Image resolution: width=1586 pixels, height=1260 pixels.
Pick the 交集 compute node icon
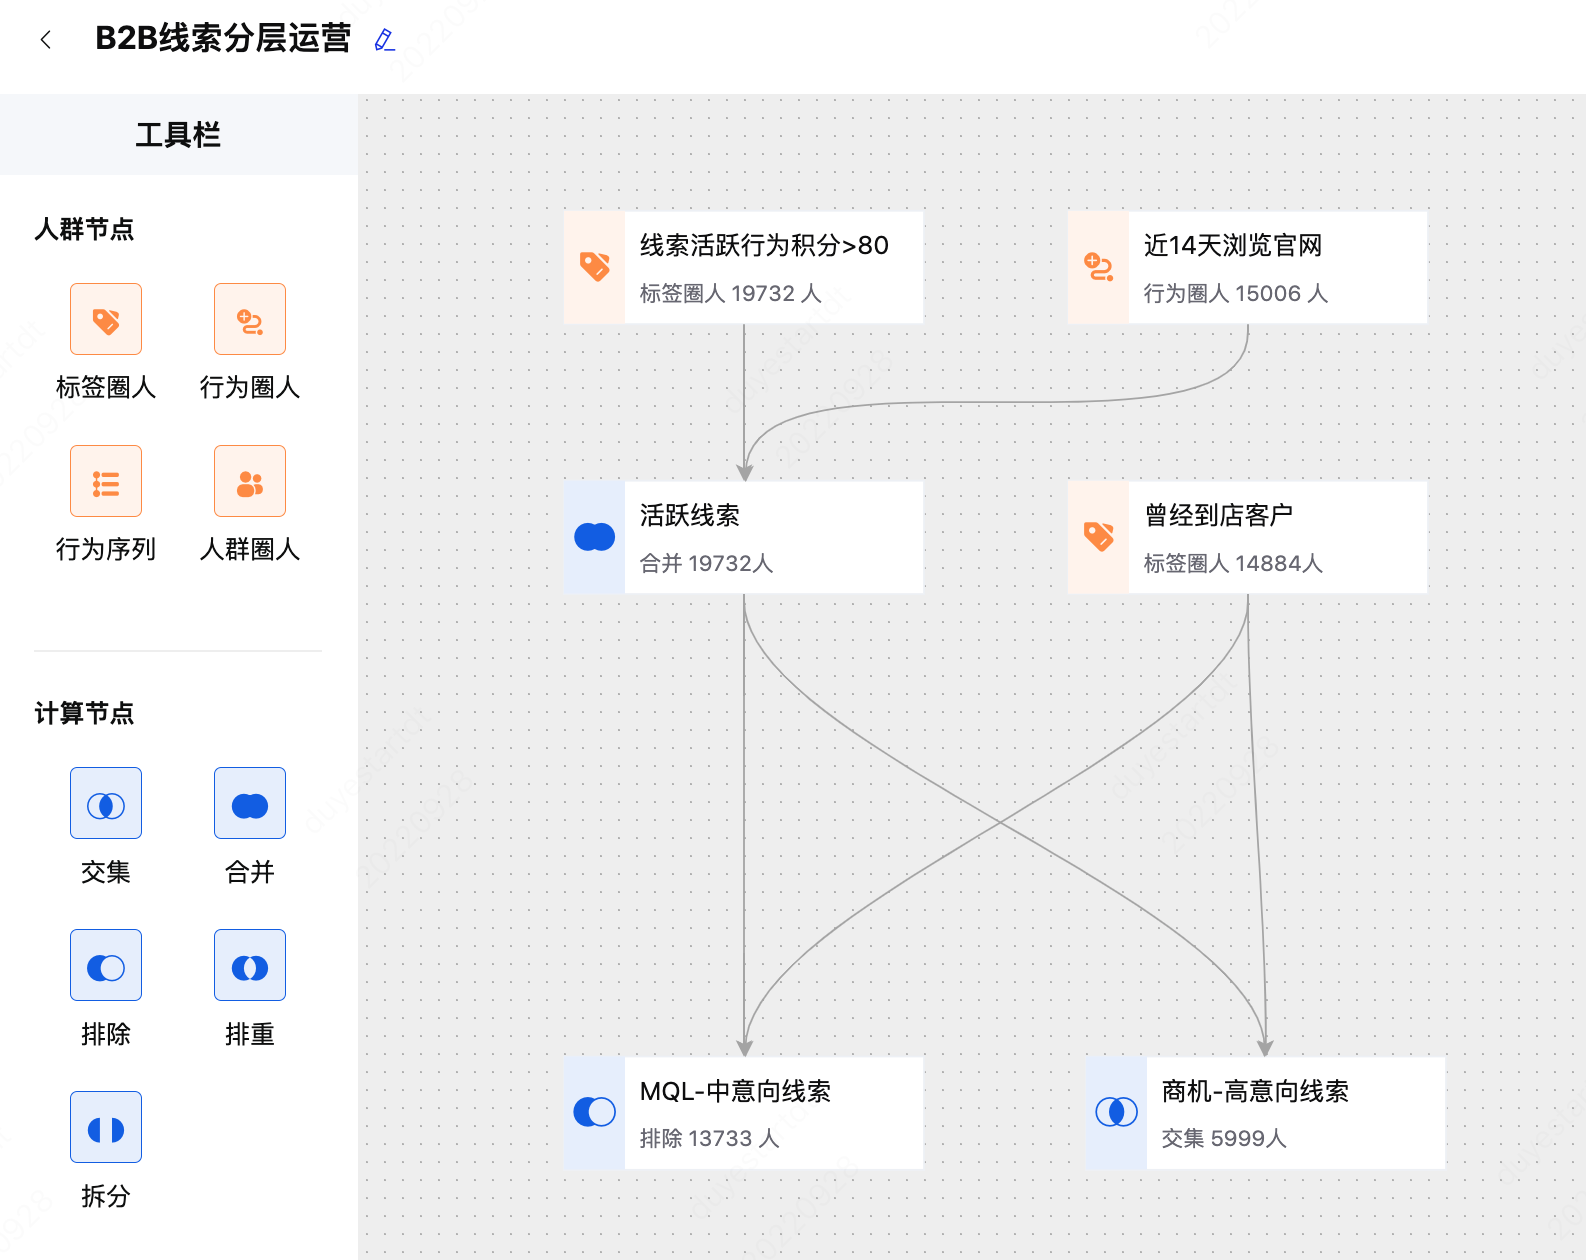pyautogui.click(x=106, y=803)
